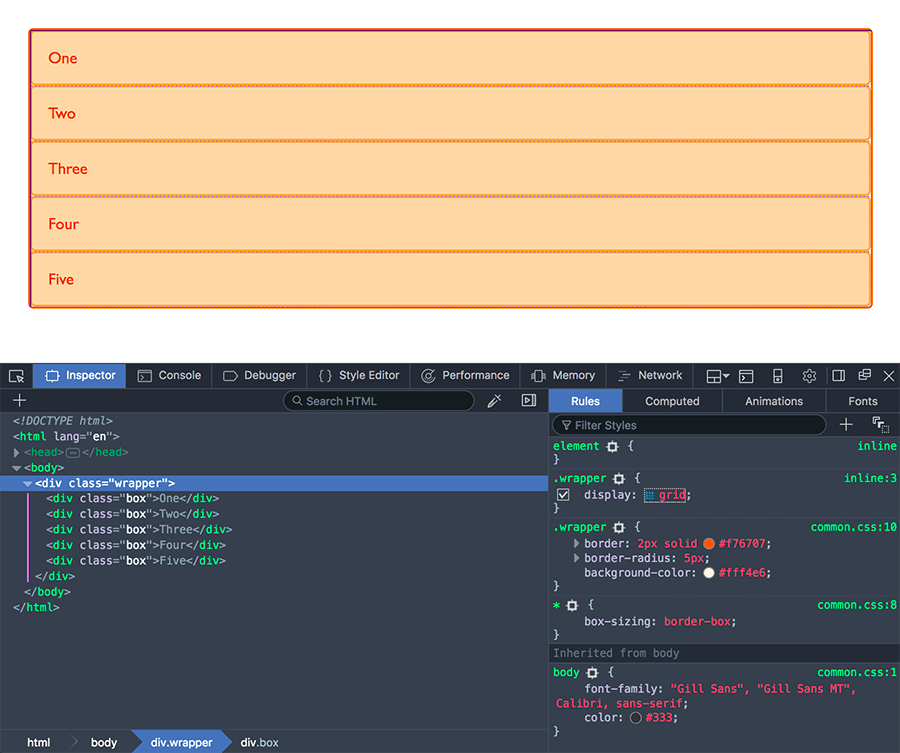Open DevTools settings gear
This screenshot has width=900, height=753.
click(809, 375)
